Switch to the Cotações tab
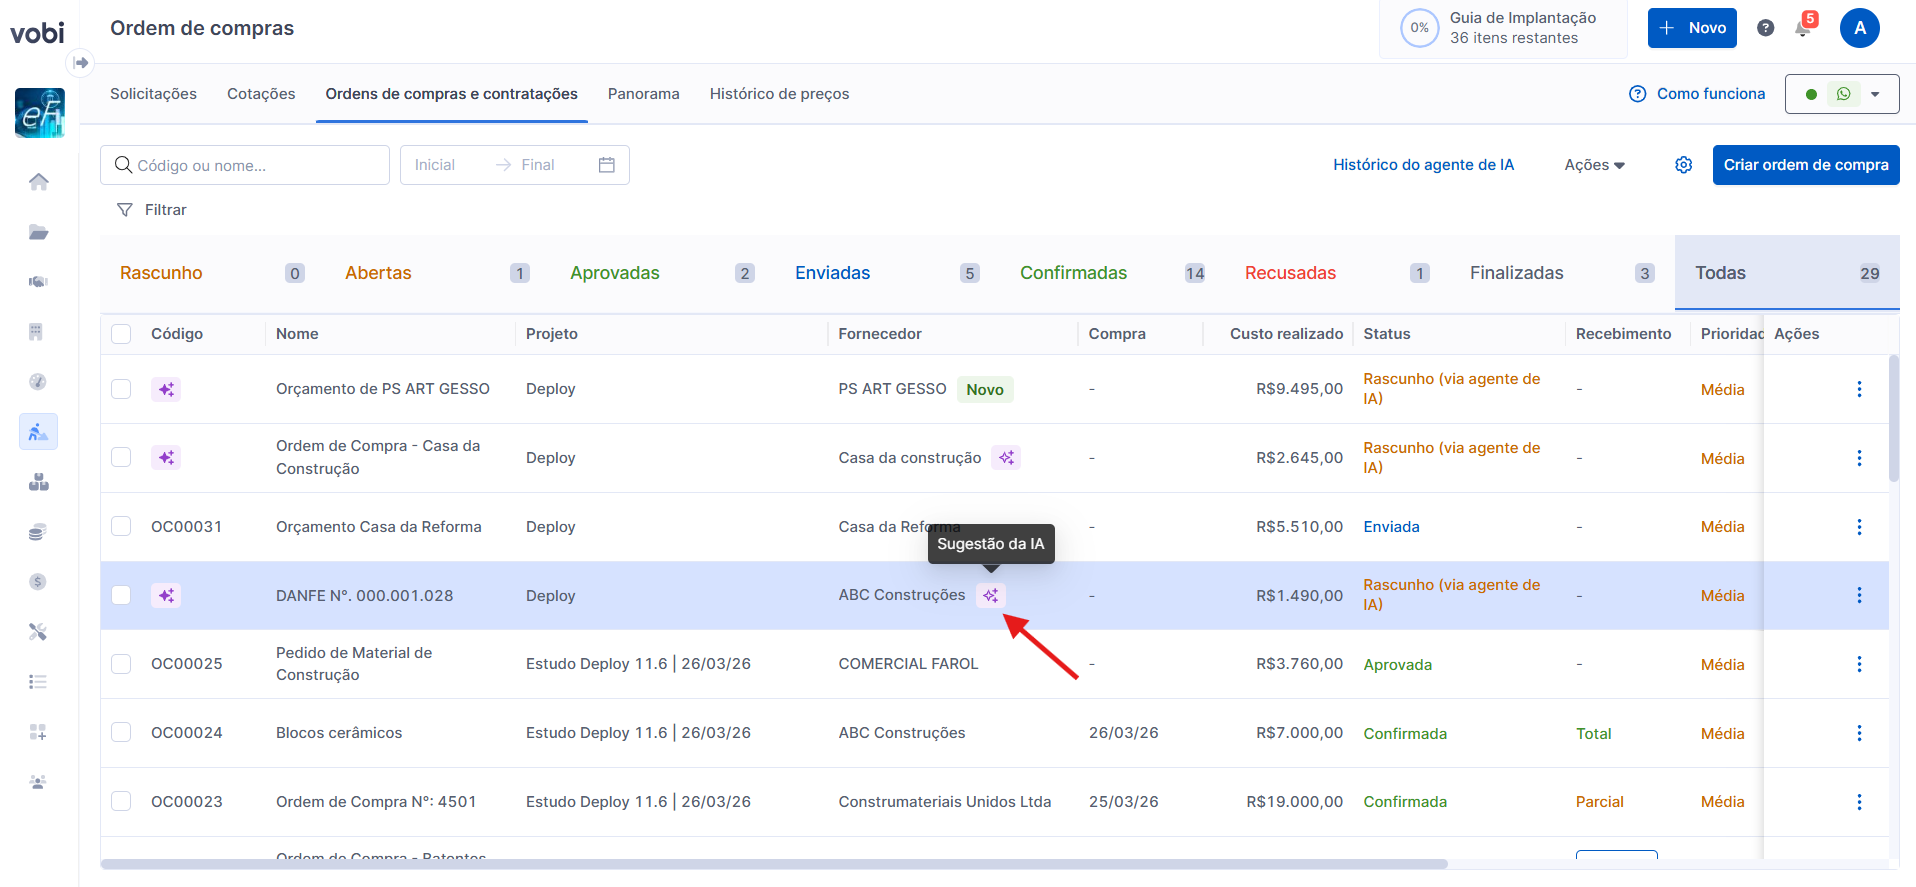This screenshot has height=887, width=1916. click(261, 94)
